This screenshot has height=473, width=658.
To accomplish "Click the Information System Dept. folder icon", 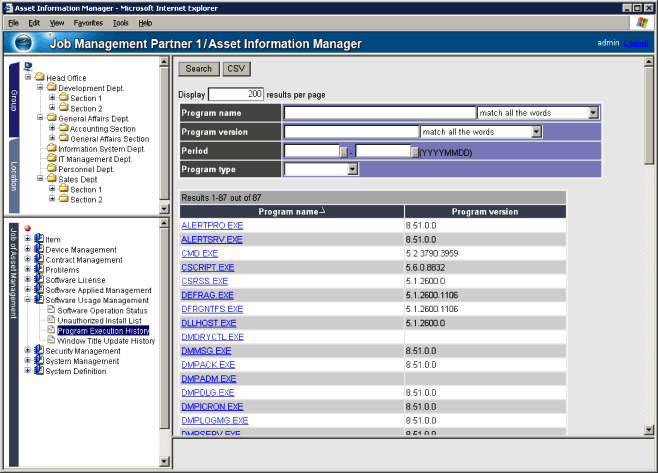I will [51, 149].
